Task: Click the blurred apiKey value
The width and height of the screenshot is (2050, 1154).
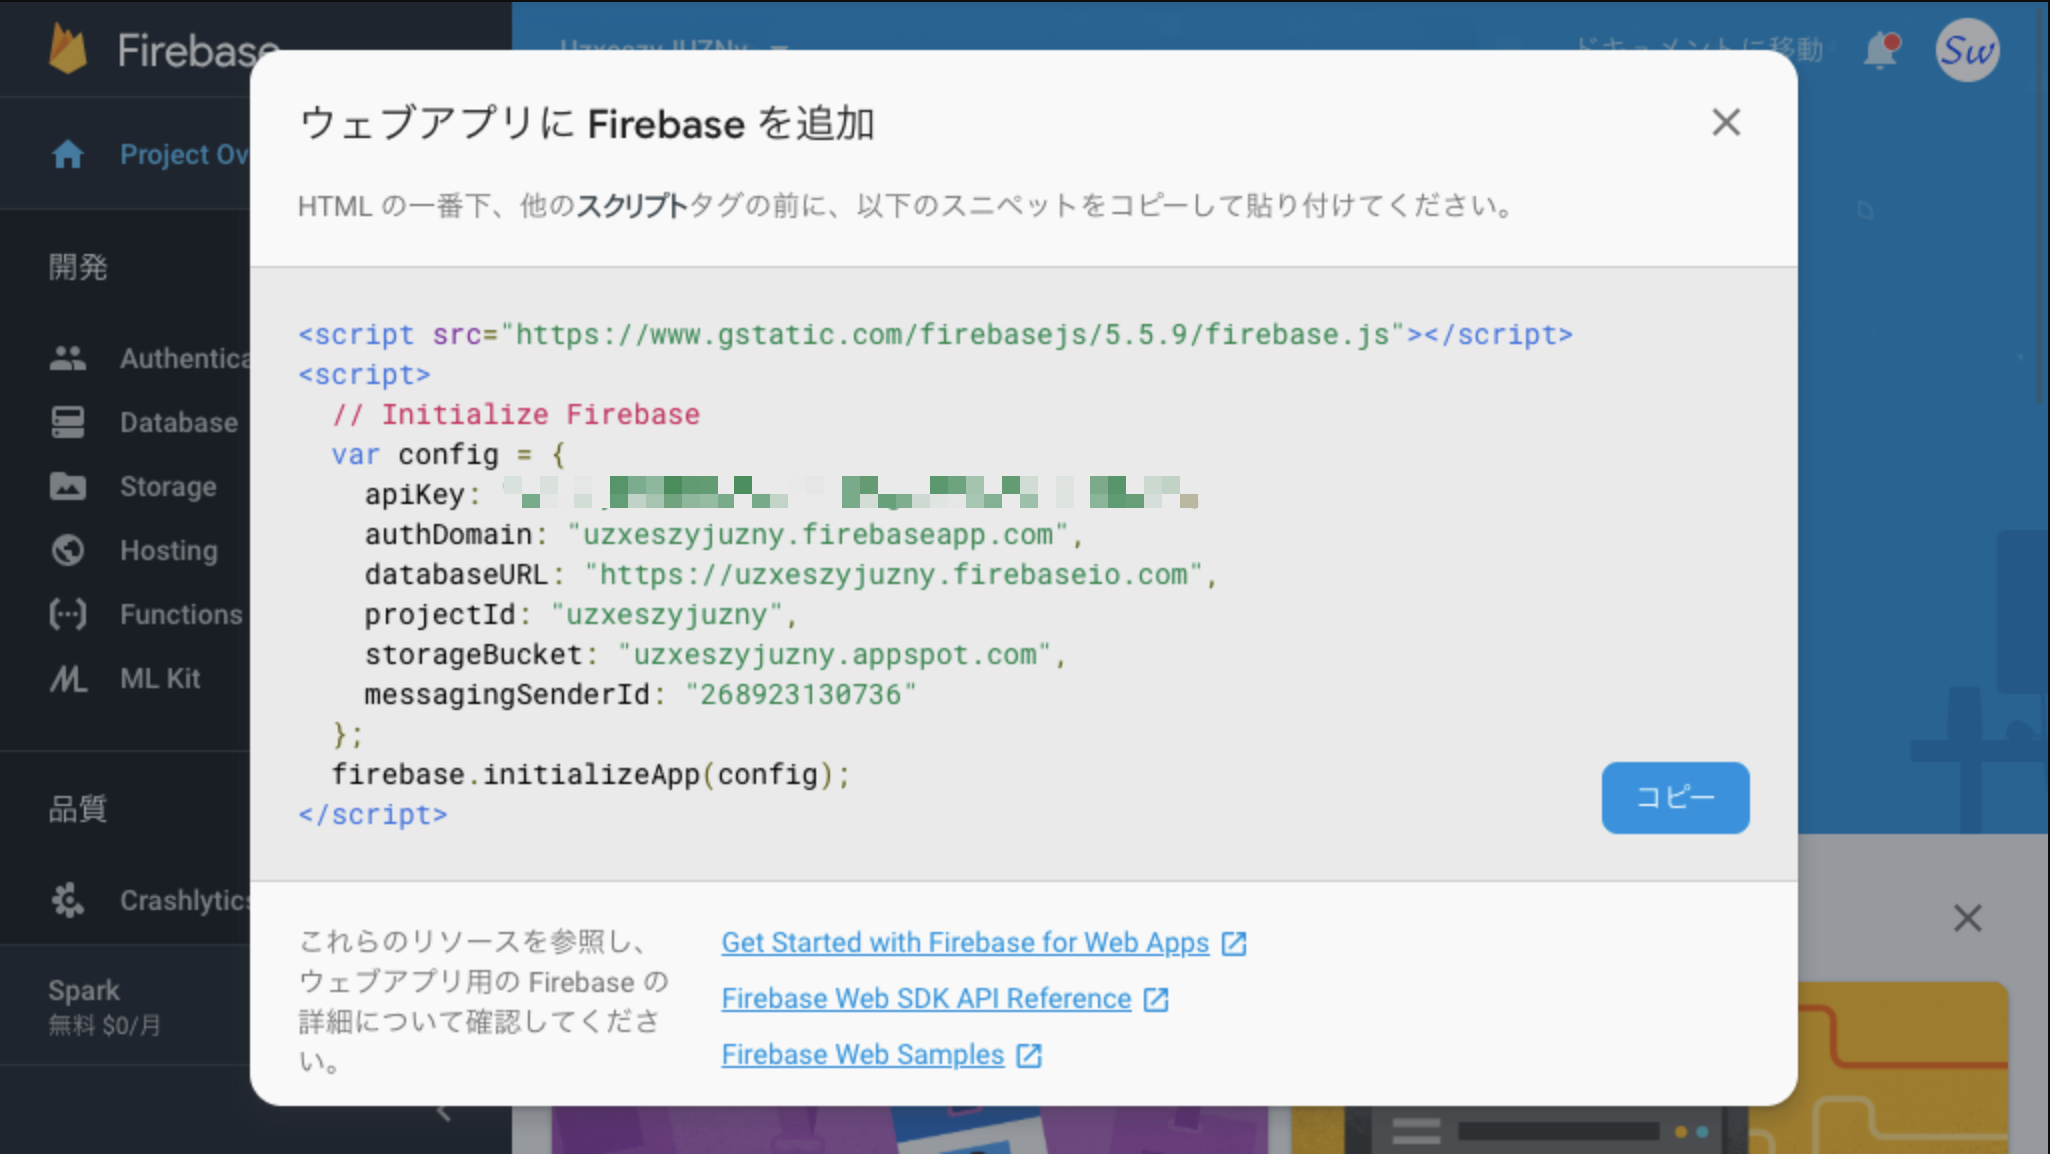Action: (x=850, y=493)
